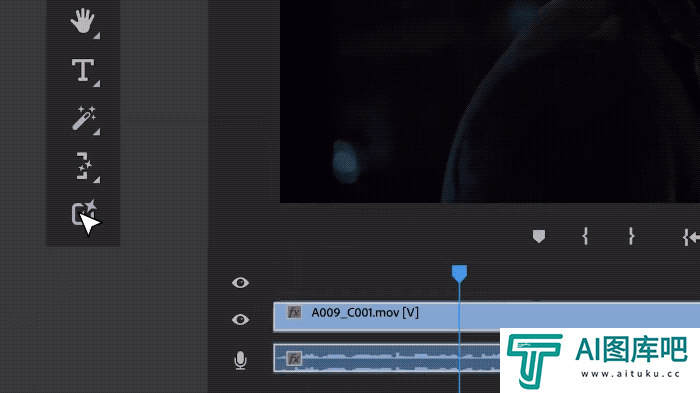
Task: Click the Mark Out brace icon
Action: pos(631,236)
